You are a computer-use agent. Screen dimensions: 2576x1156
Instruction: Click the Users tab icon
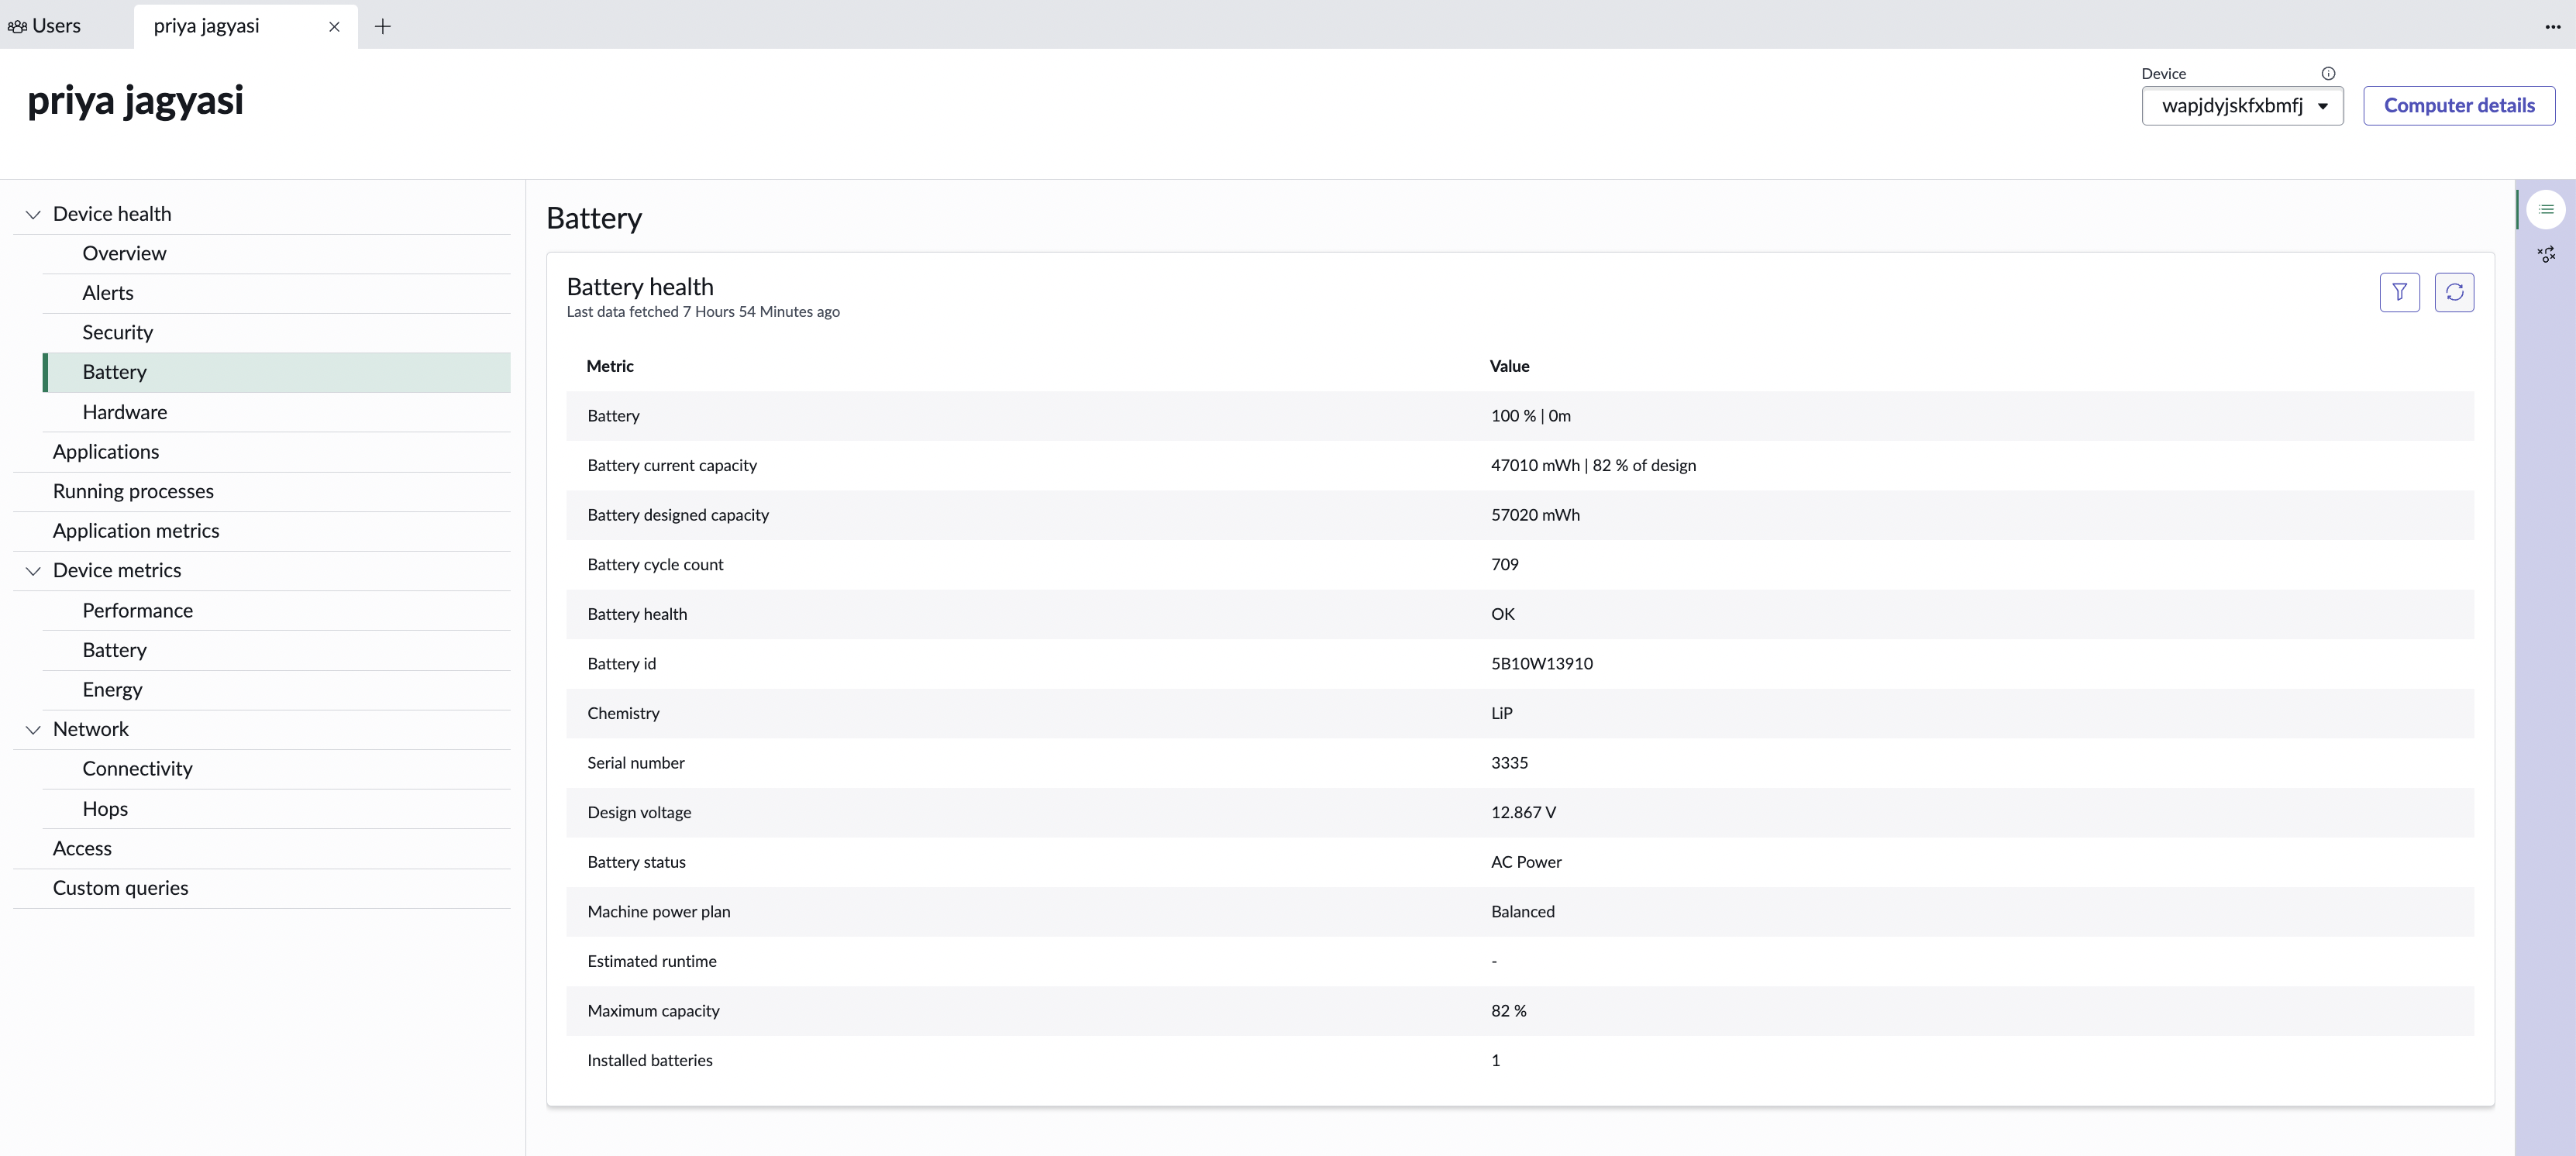click(x=17, y=26)
